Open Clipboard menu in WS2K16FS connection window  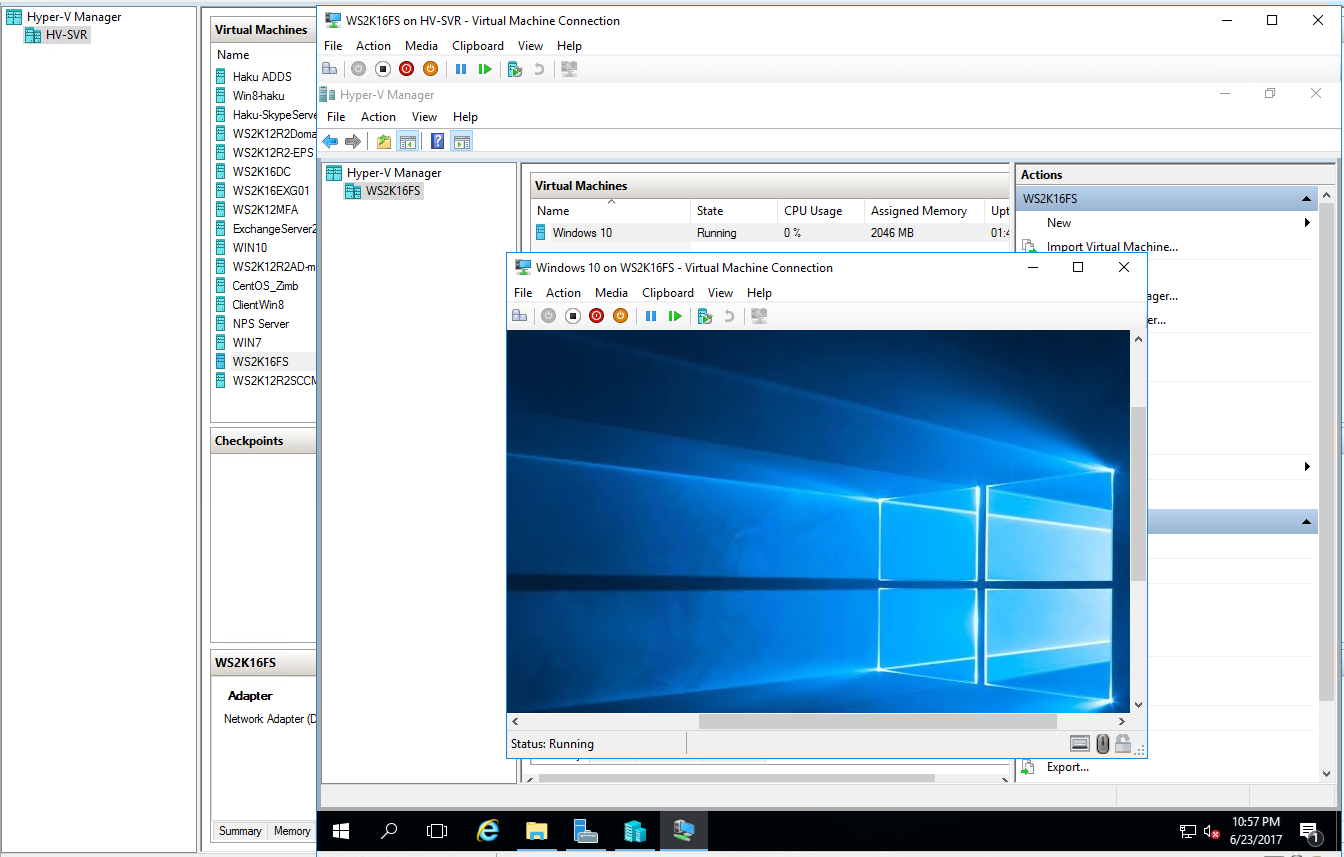click(478, 46)
